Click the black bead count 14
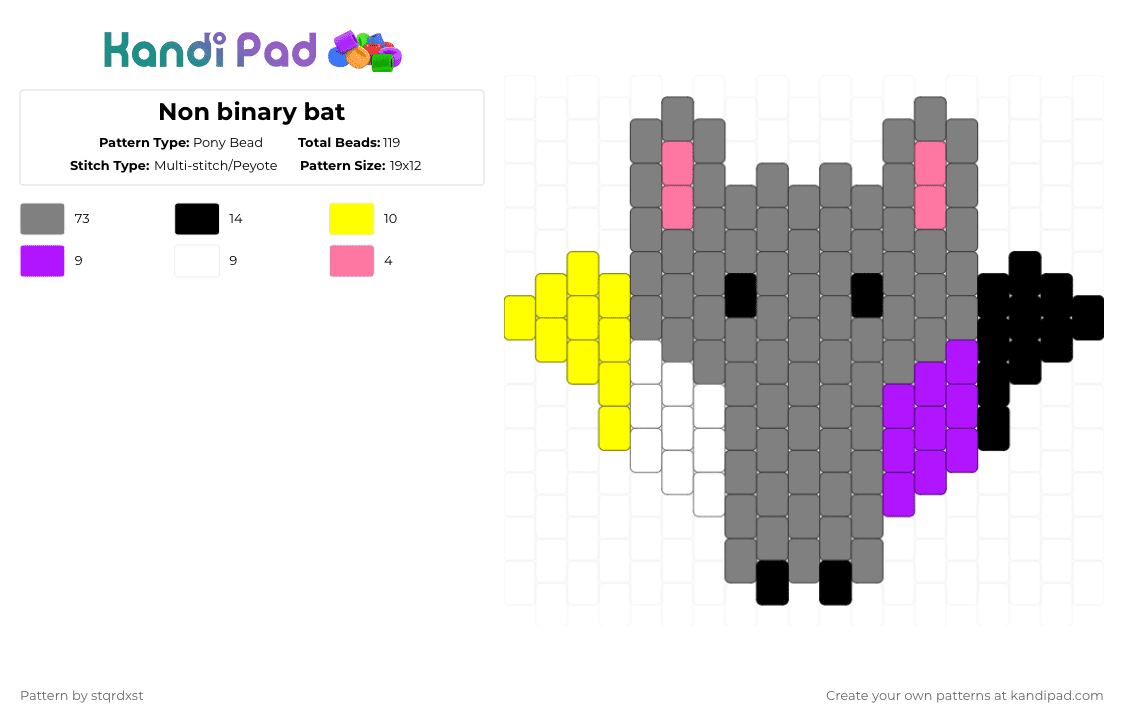 pyautogui.click(x=236, y=219)
